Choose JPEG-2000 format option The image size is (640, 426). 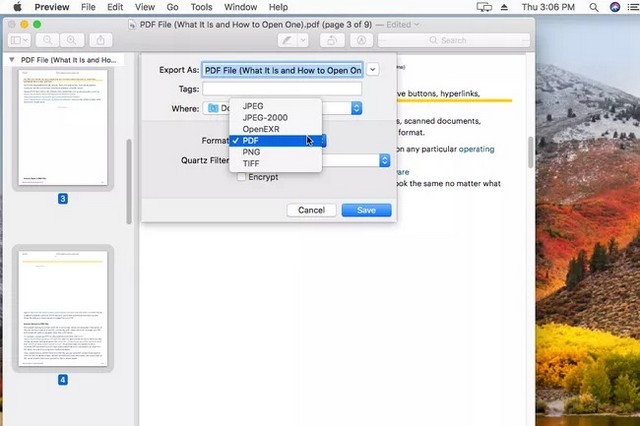[x=276, y=118]
